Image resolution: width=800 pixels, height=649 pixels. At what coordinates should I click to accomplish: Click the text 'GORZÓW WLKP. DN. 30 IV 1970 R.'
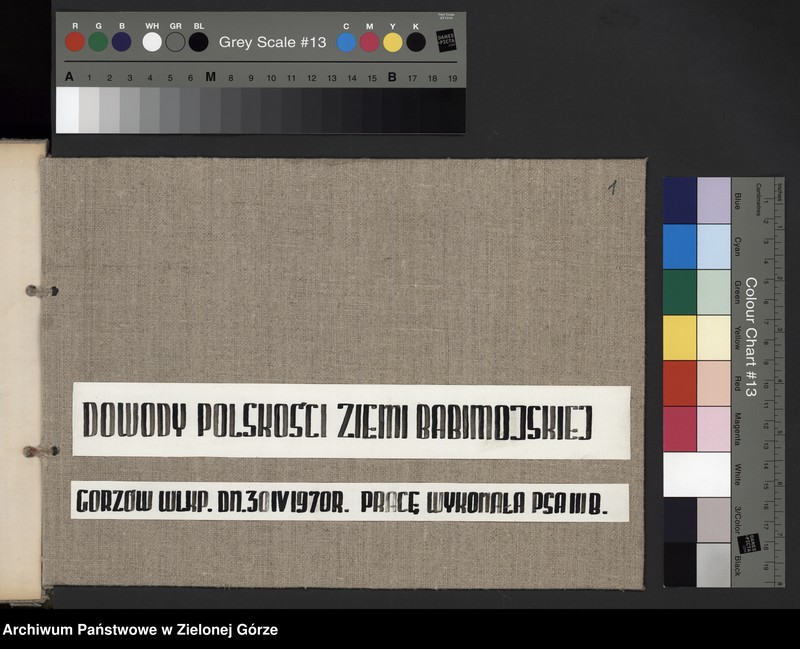[x=212, y=502]
